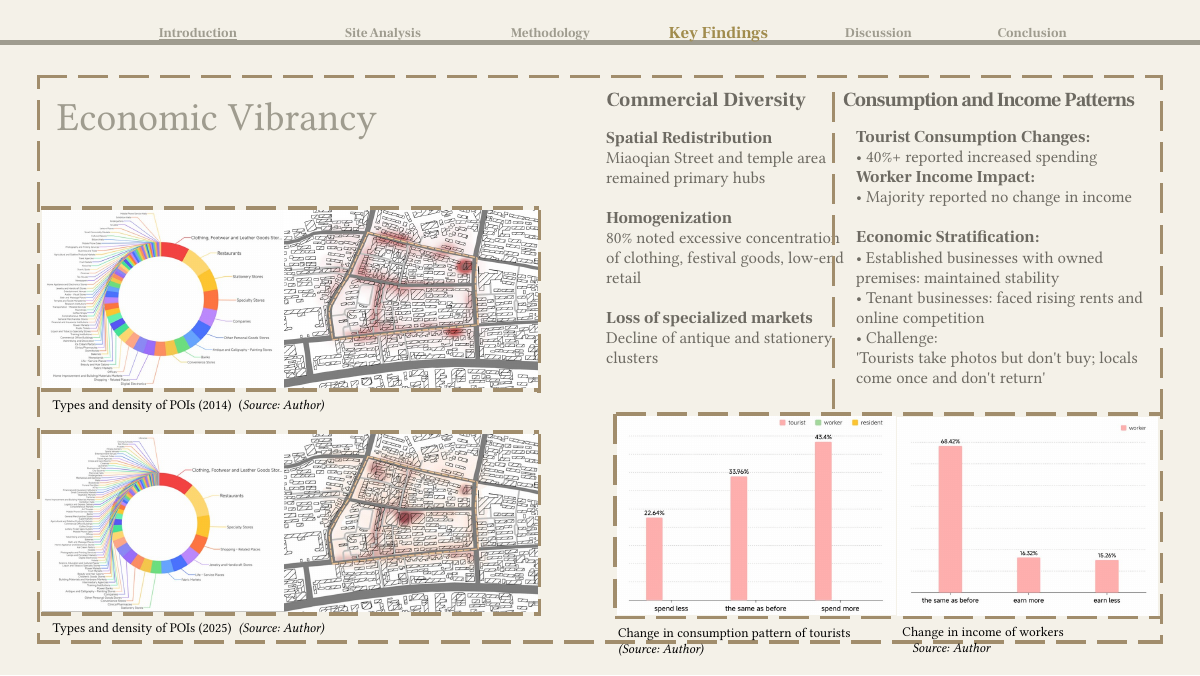Click the 'spend more' bar at 43.4%
The width and height of the screenshot is (1200, 676).
click(x=823, y=521)
